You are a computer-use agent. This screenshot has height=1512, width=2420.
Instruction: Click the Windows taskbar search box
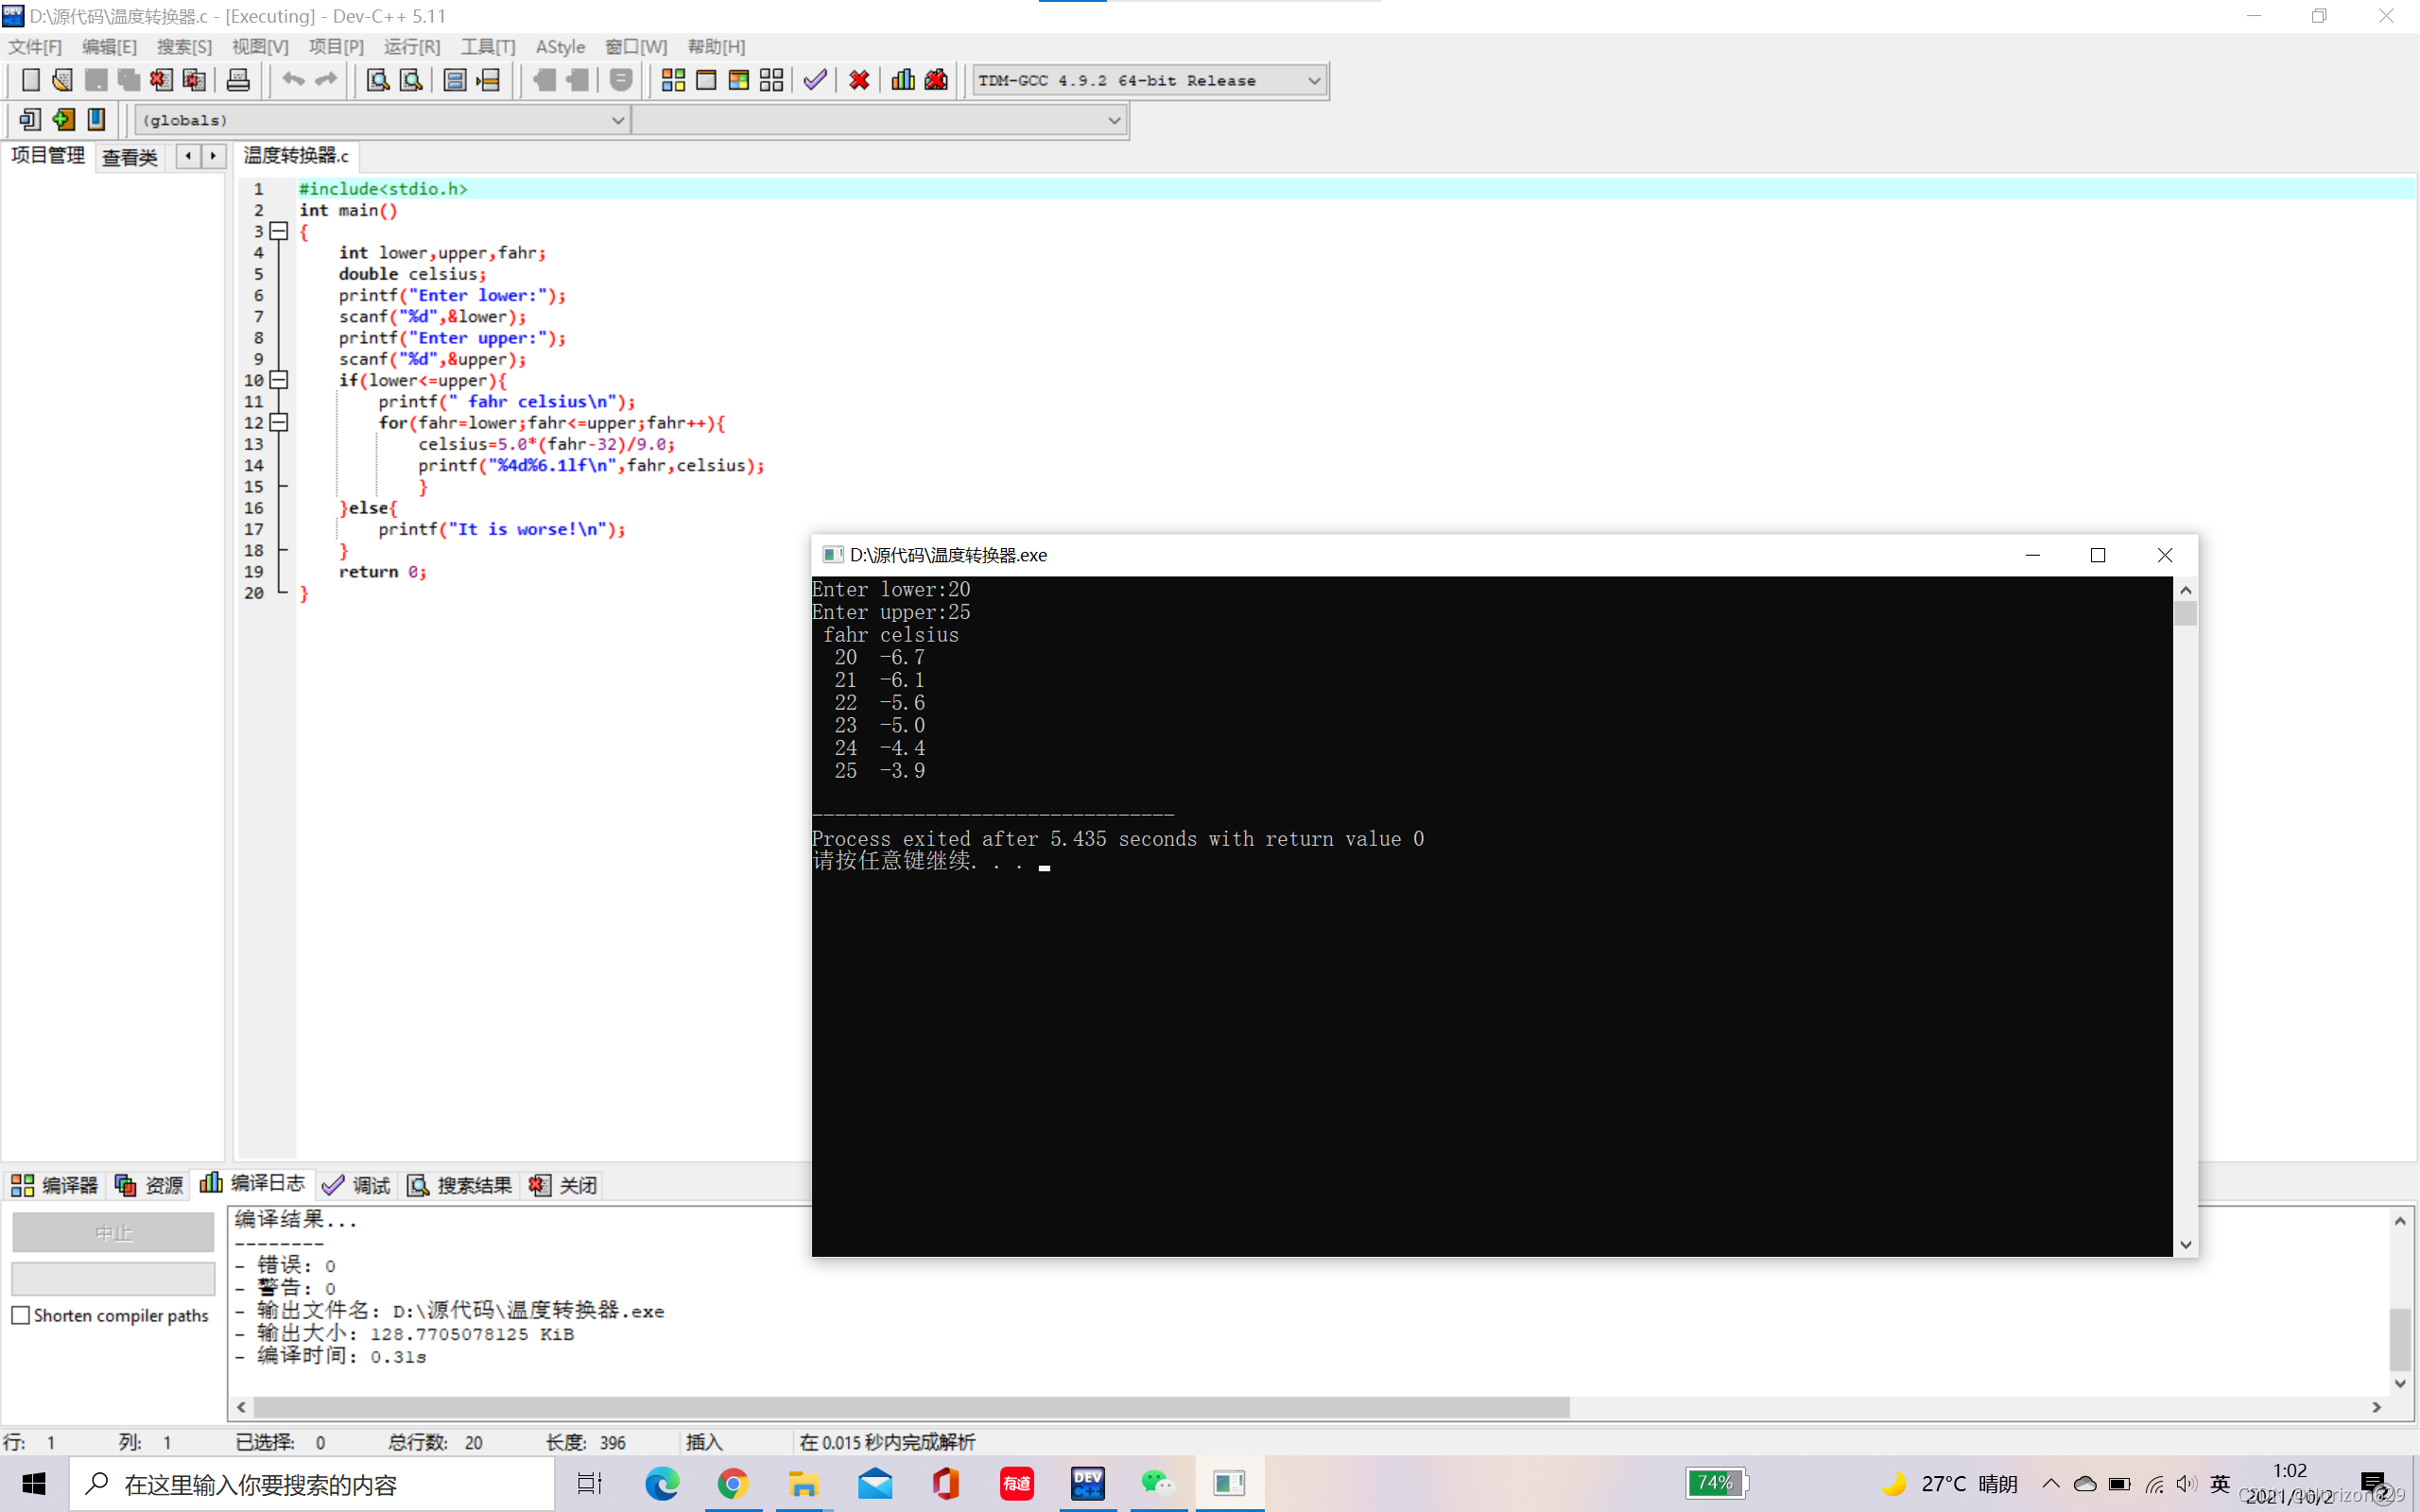[x=312, y=1484]
